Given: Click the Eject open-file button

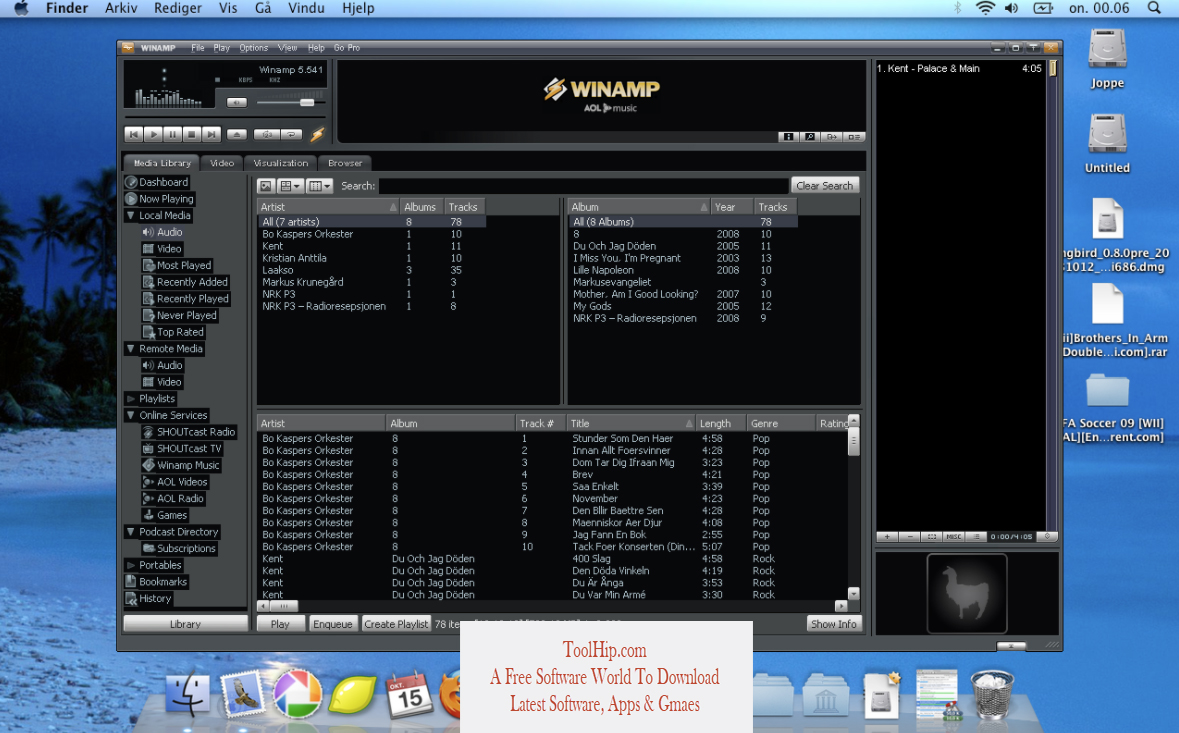Looking at the screenshot, I should pos(237,135).
